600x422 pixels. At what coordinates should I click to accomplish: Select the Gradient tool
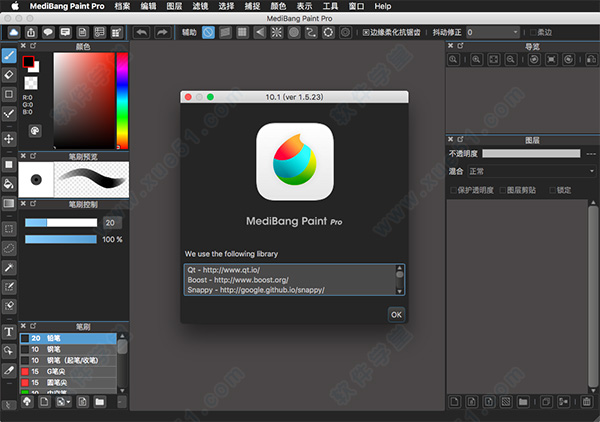tap(9, 203)
